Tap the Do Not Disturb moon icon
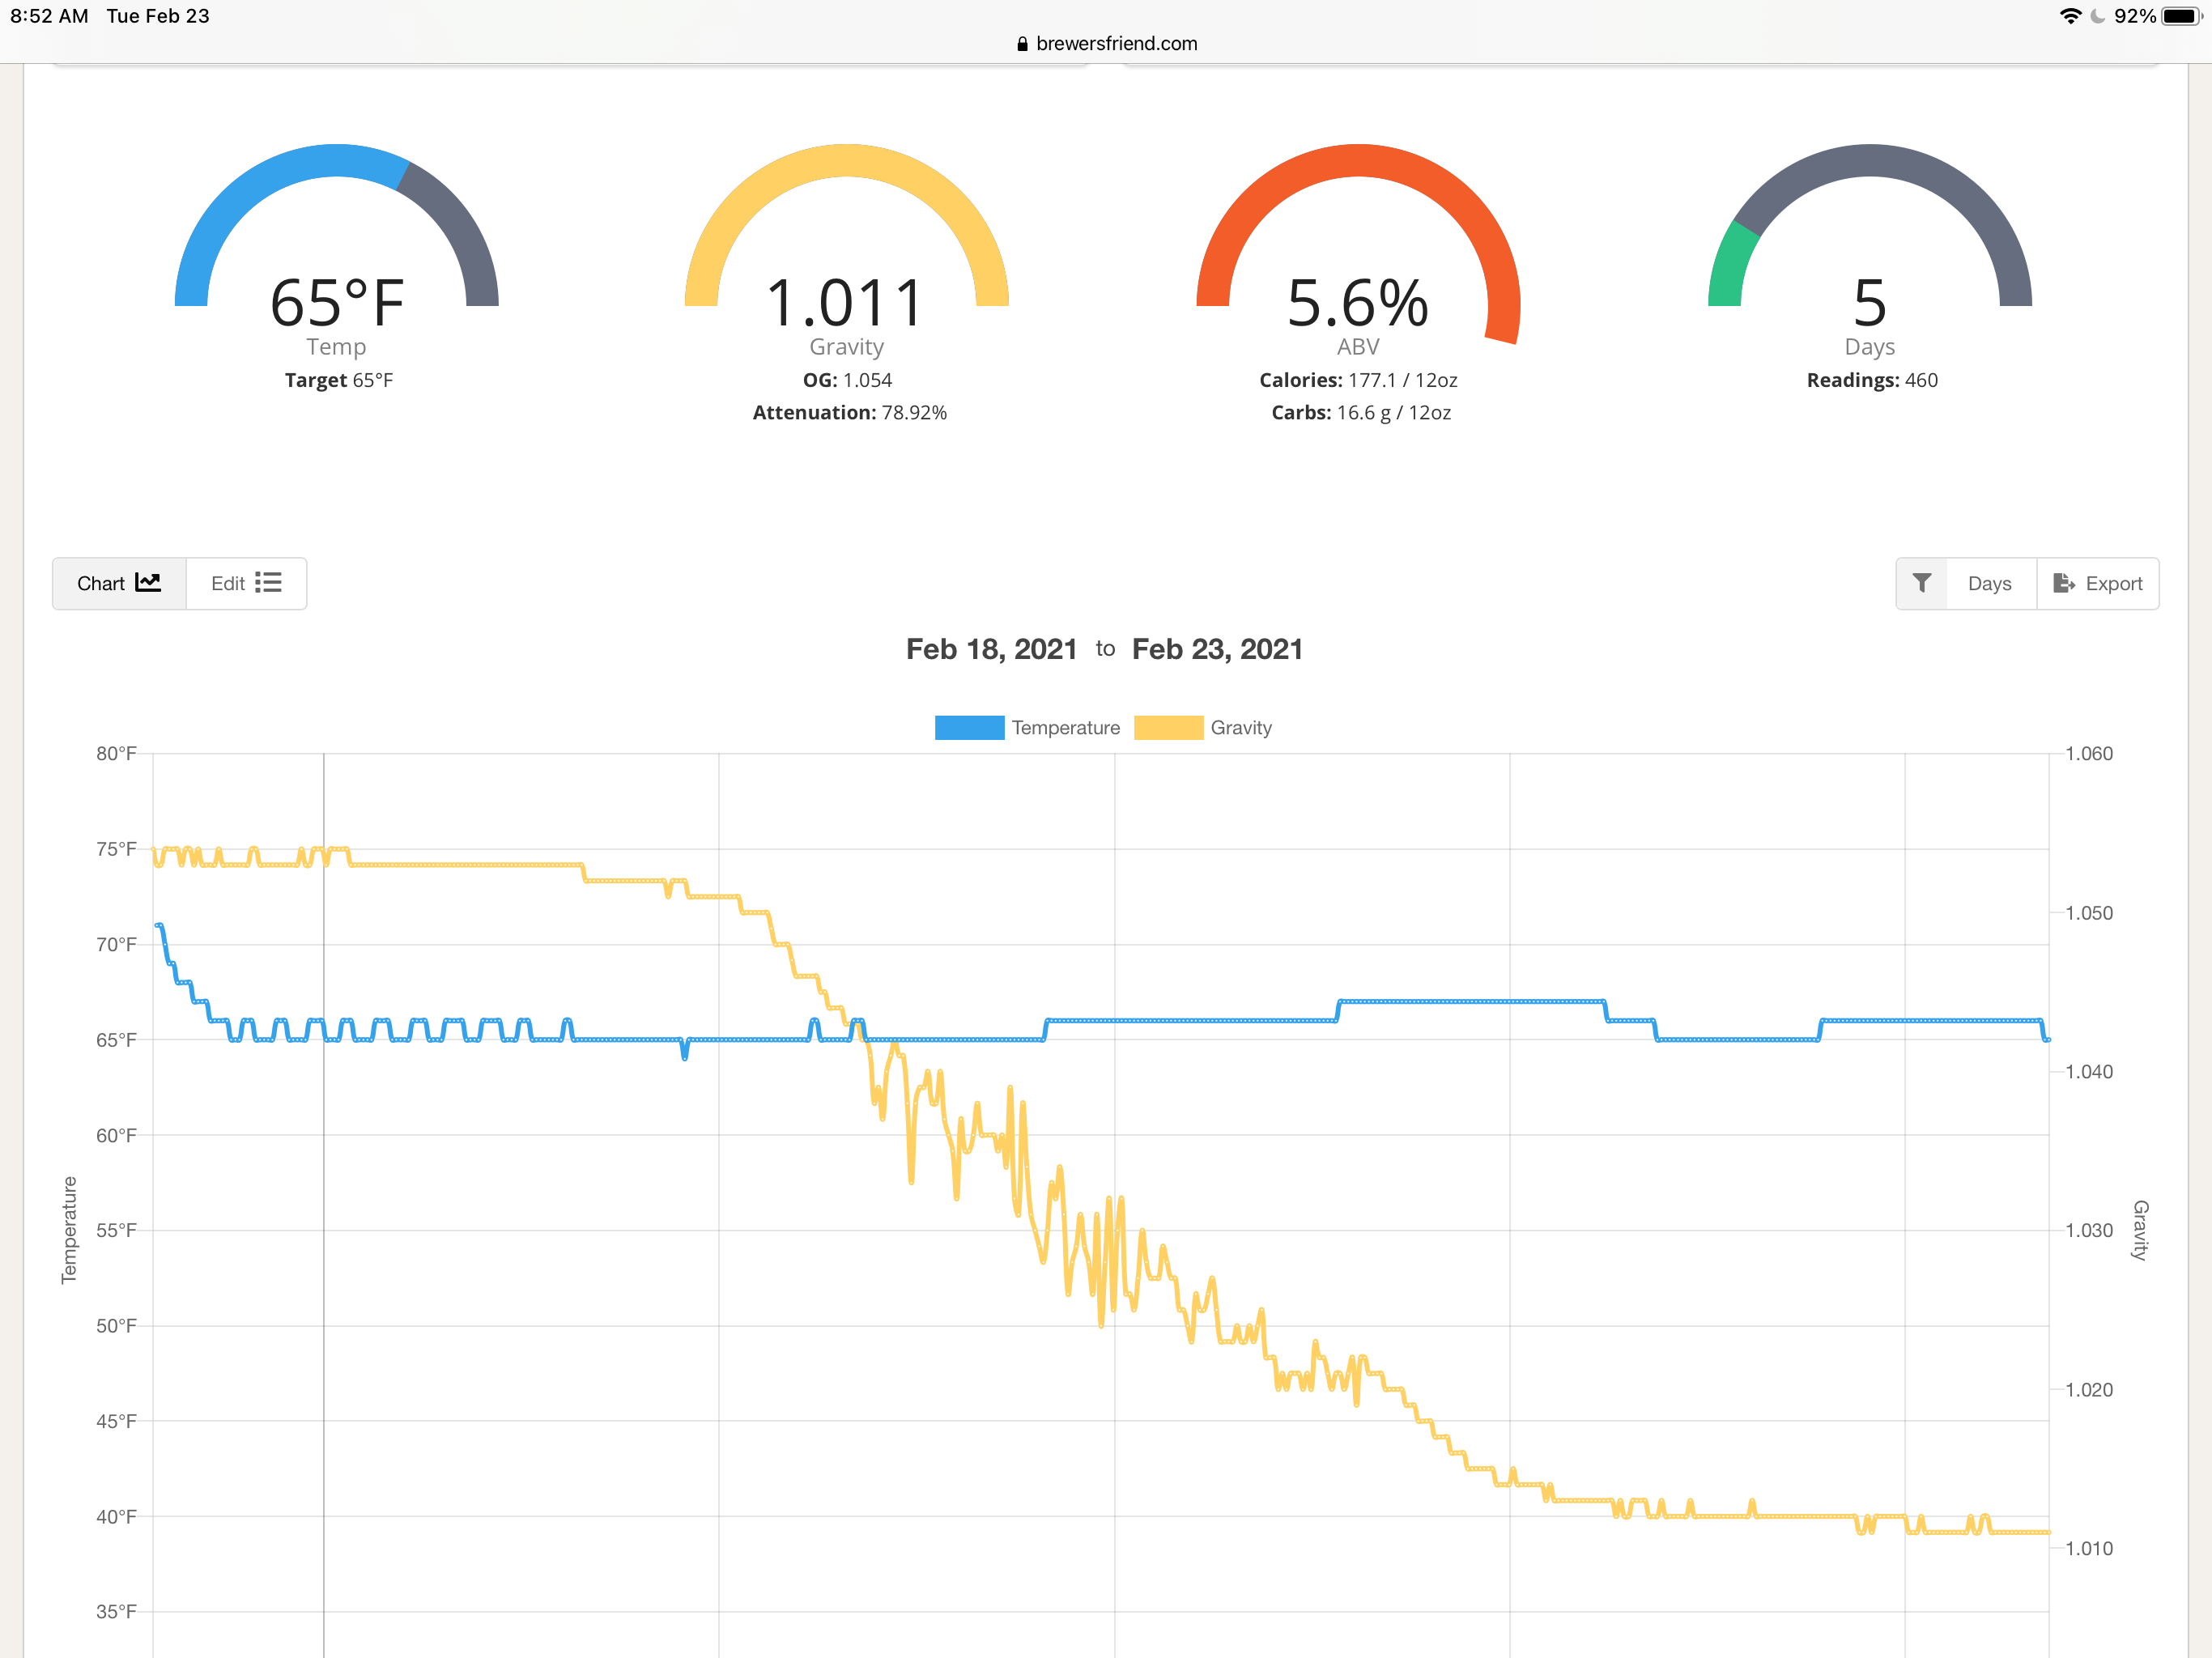Viewport: 2212px width, 1658px height. coord(2097,16)
